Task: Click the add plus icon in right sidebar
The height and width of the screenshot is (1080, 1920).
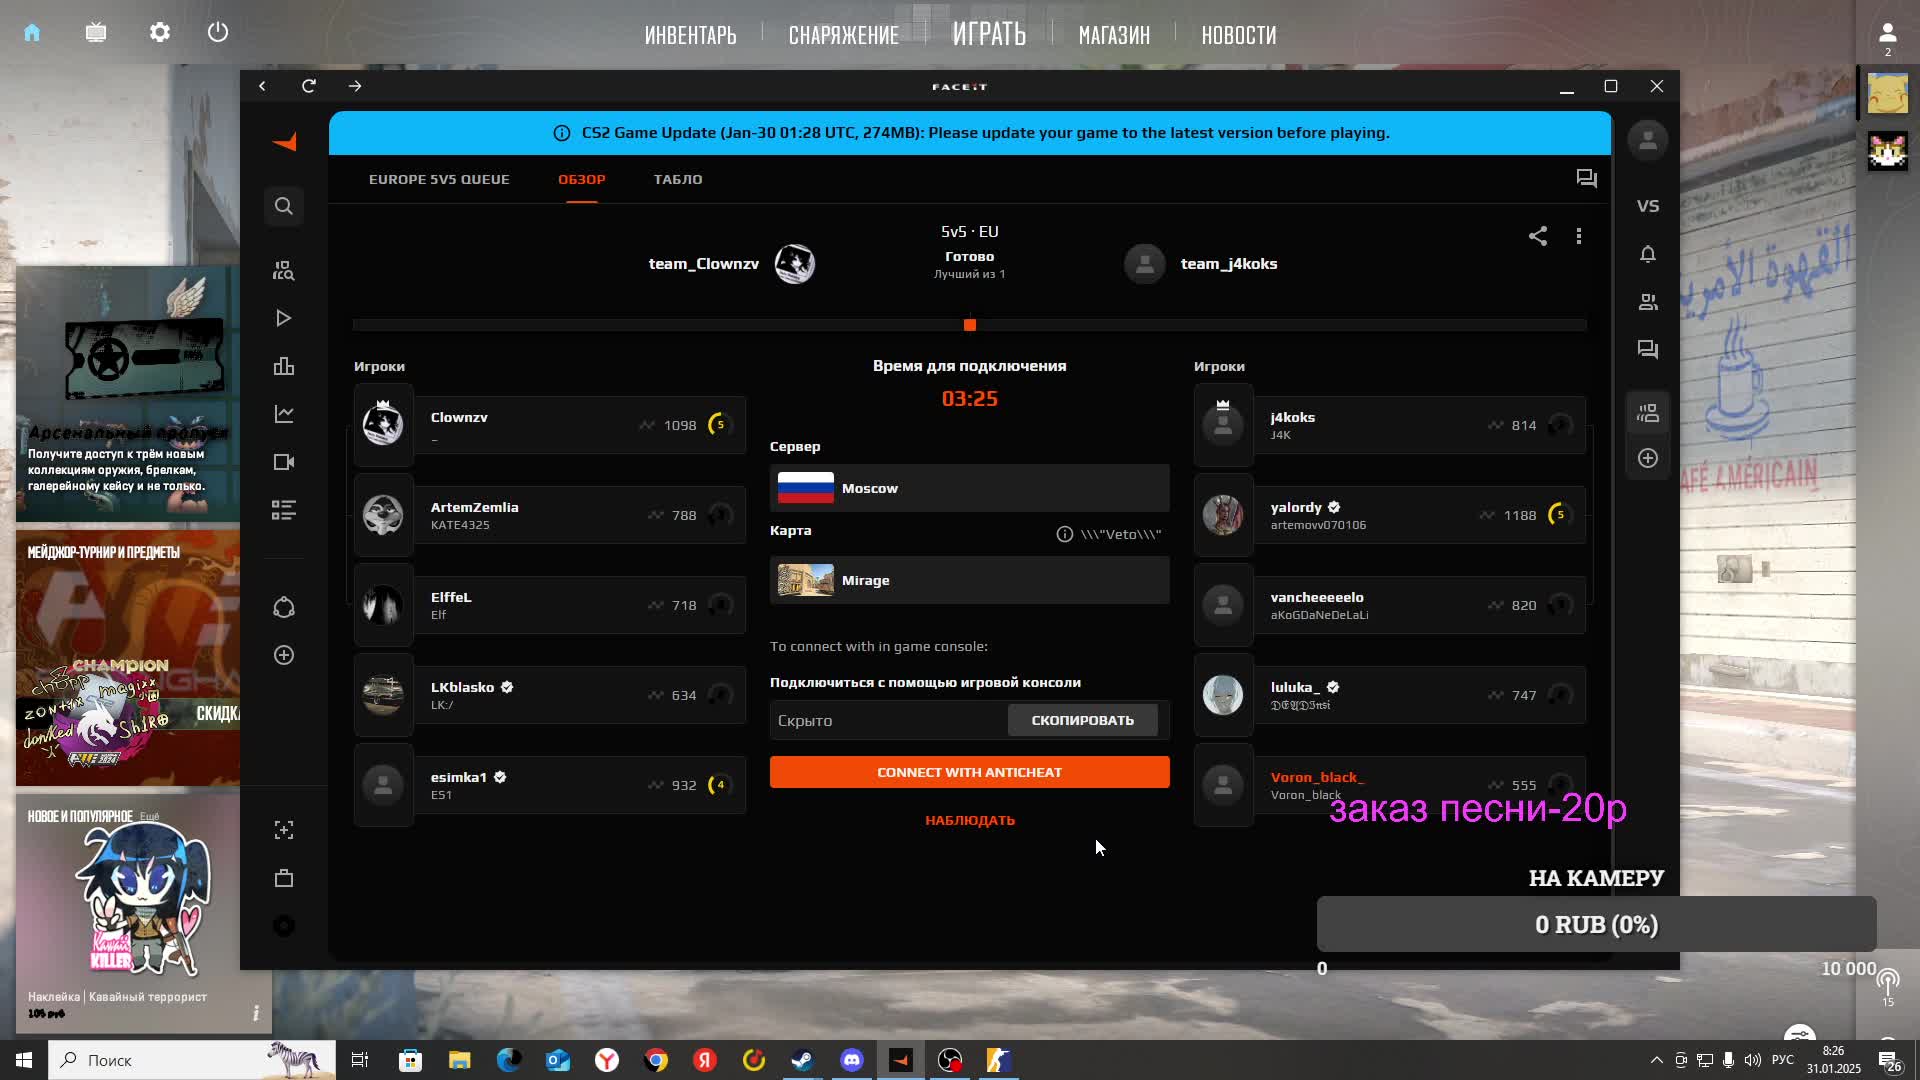Action: 1648,458
